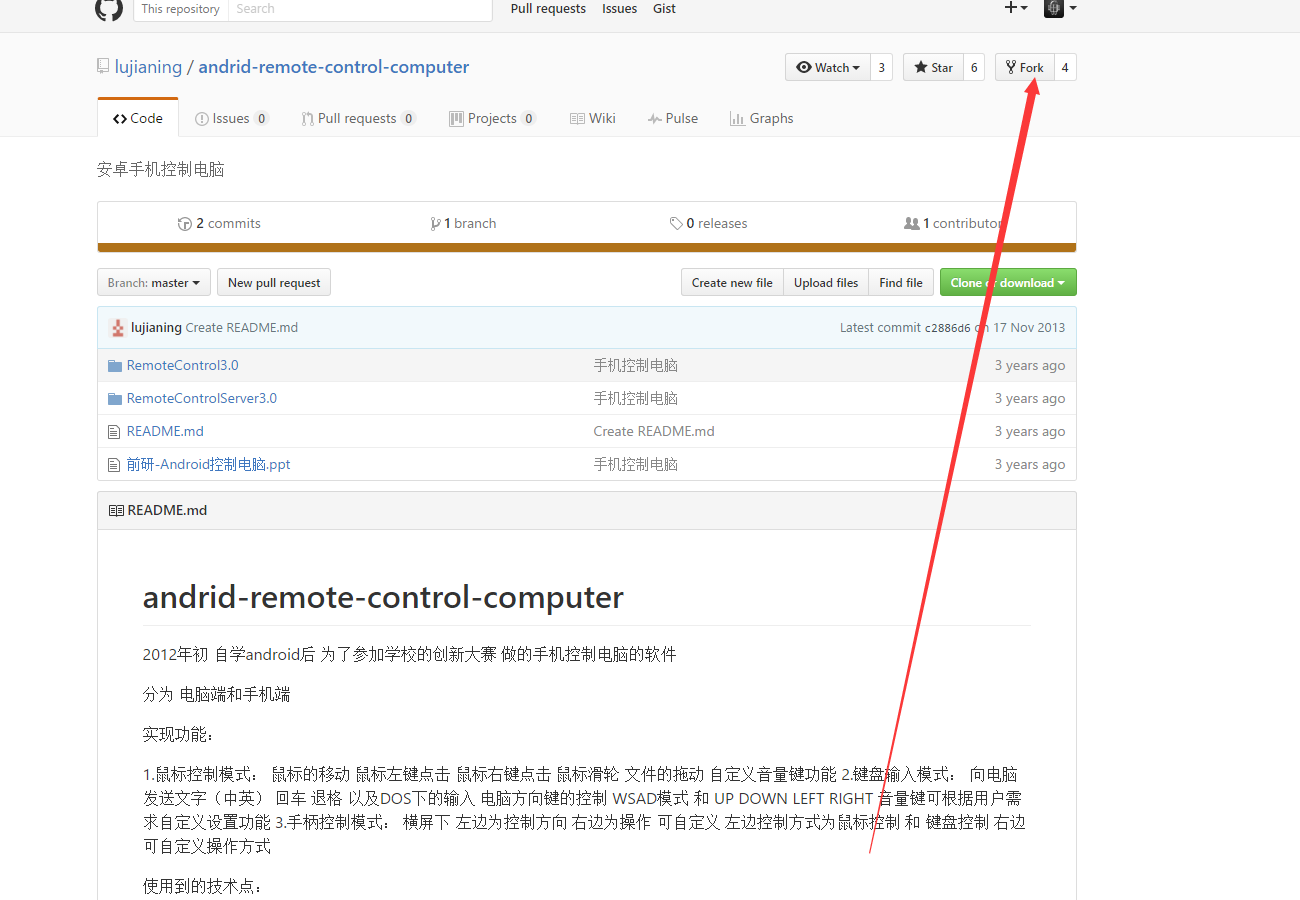Image resolution: width=1300 pixels, height=900 pixels.
Task: Click Find file
Action: click(901, 283)
